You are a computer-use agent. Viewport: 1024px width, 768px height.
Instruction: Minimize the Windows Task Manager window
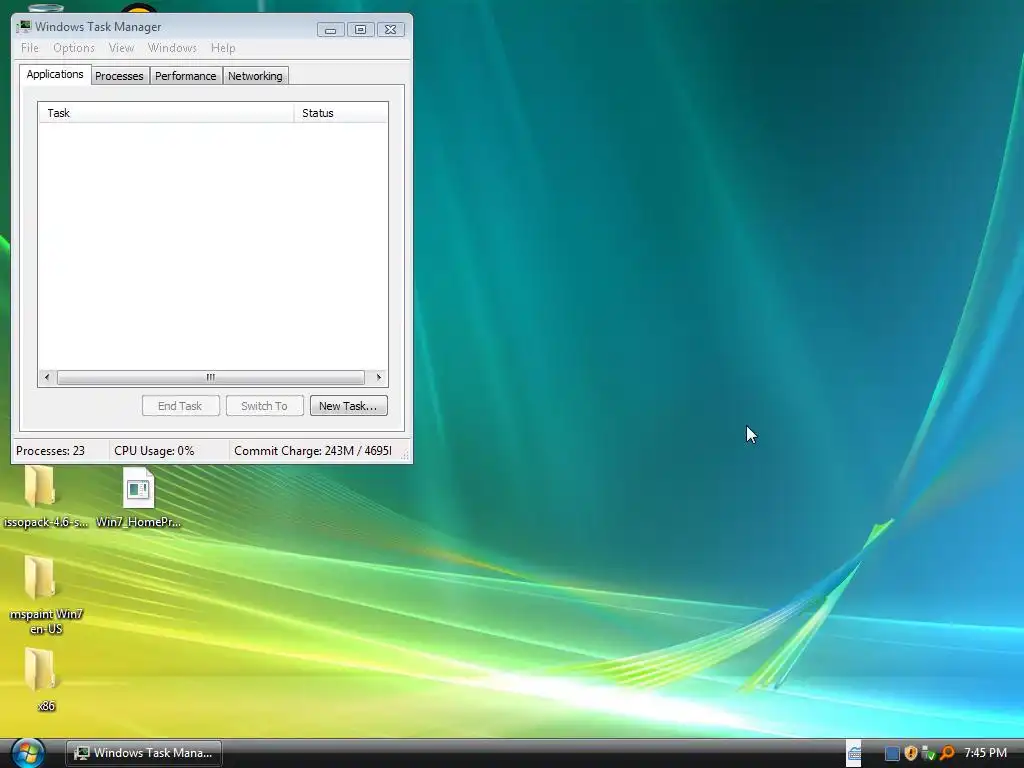tap(330, 29)
